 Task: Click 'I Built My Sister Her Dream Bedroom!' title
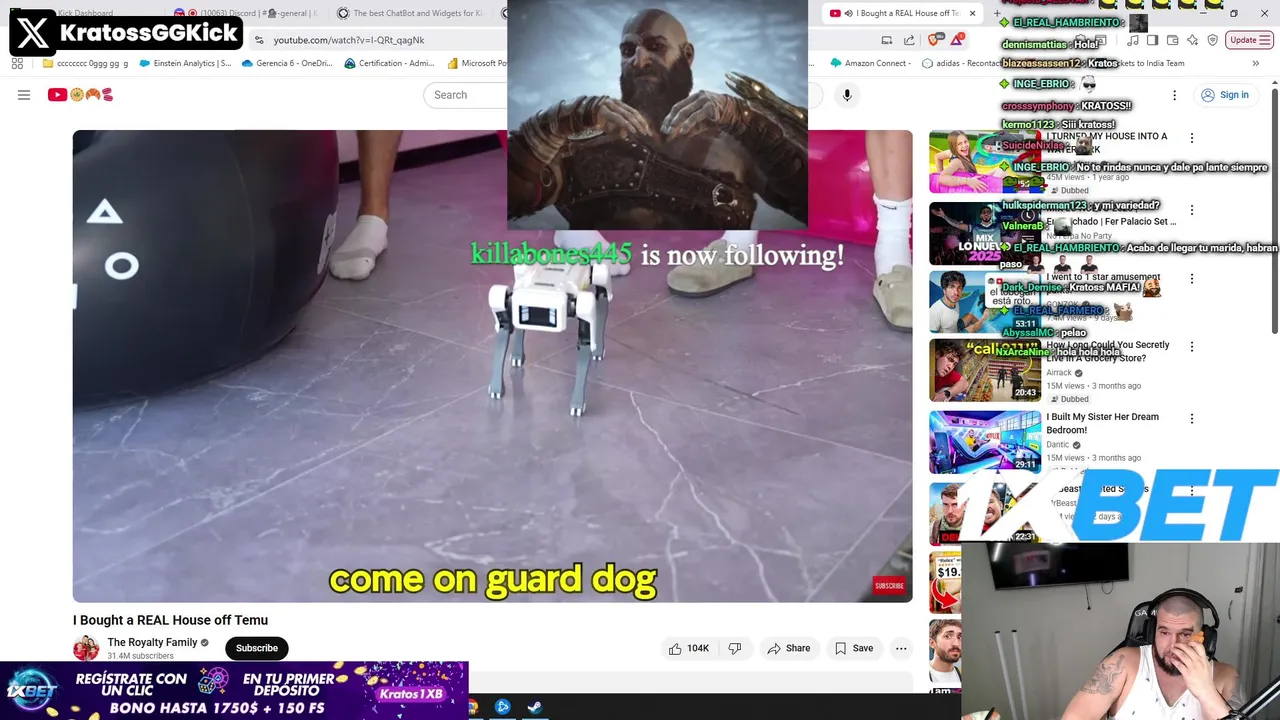[x=1102, y=423]
